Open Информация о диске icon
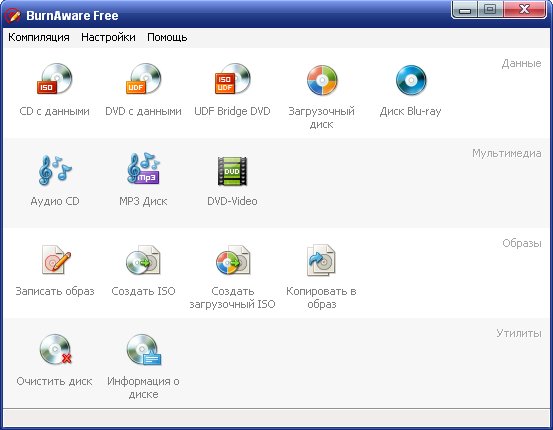 coord(144,350)
